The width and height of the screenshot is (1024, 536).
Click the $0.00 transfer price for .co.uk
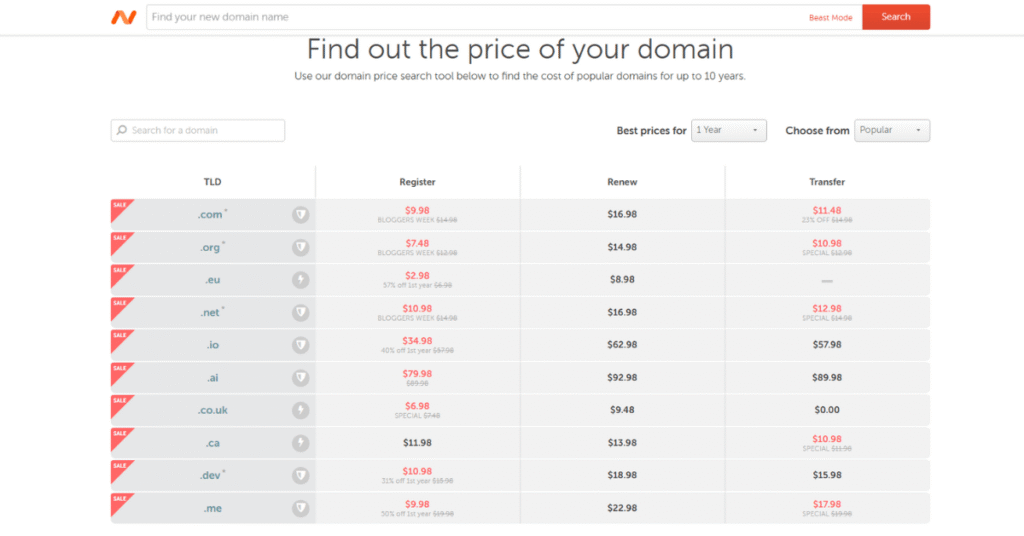(827, 410)
